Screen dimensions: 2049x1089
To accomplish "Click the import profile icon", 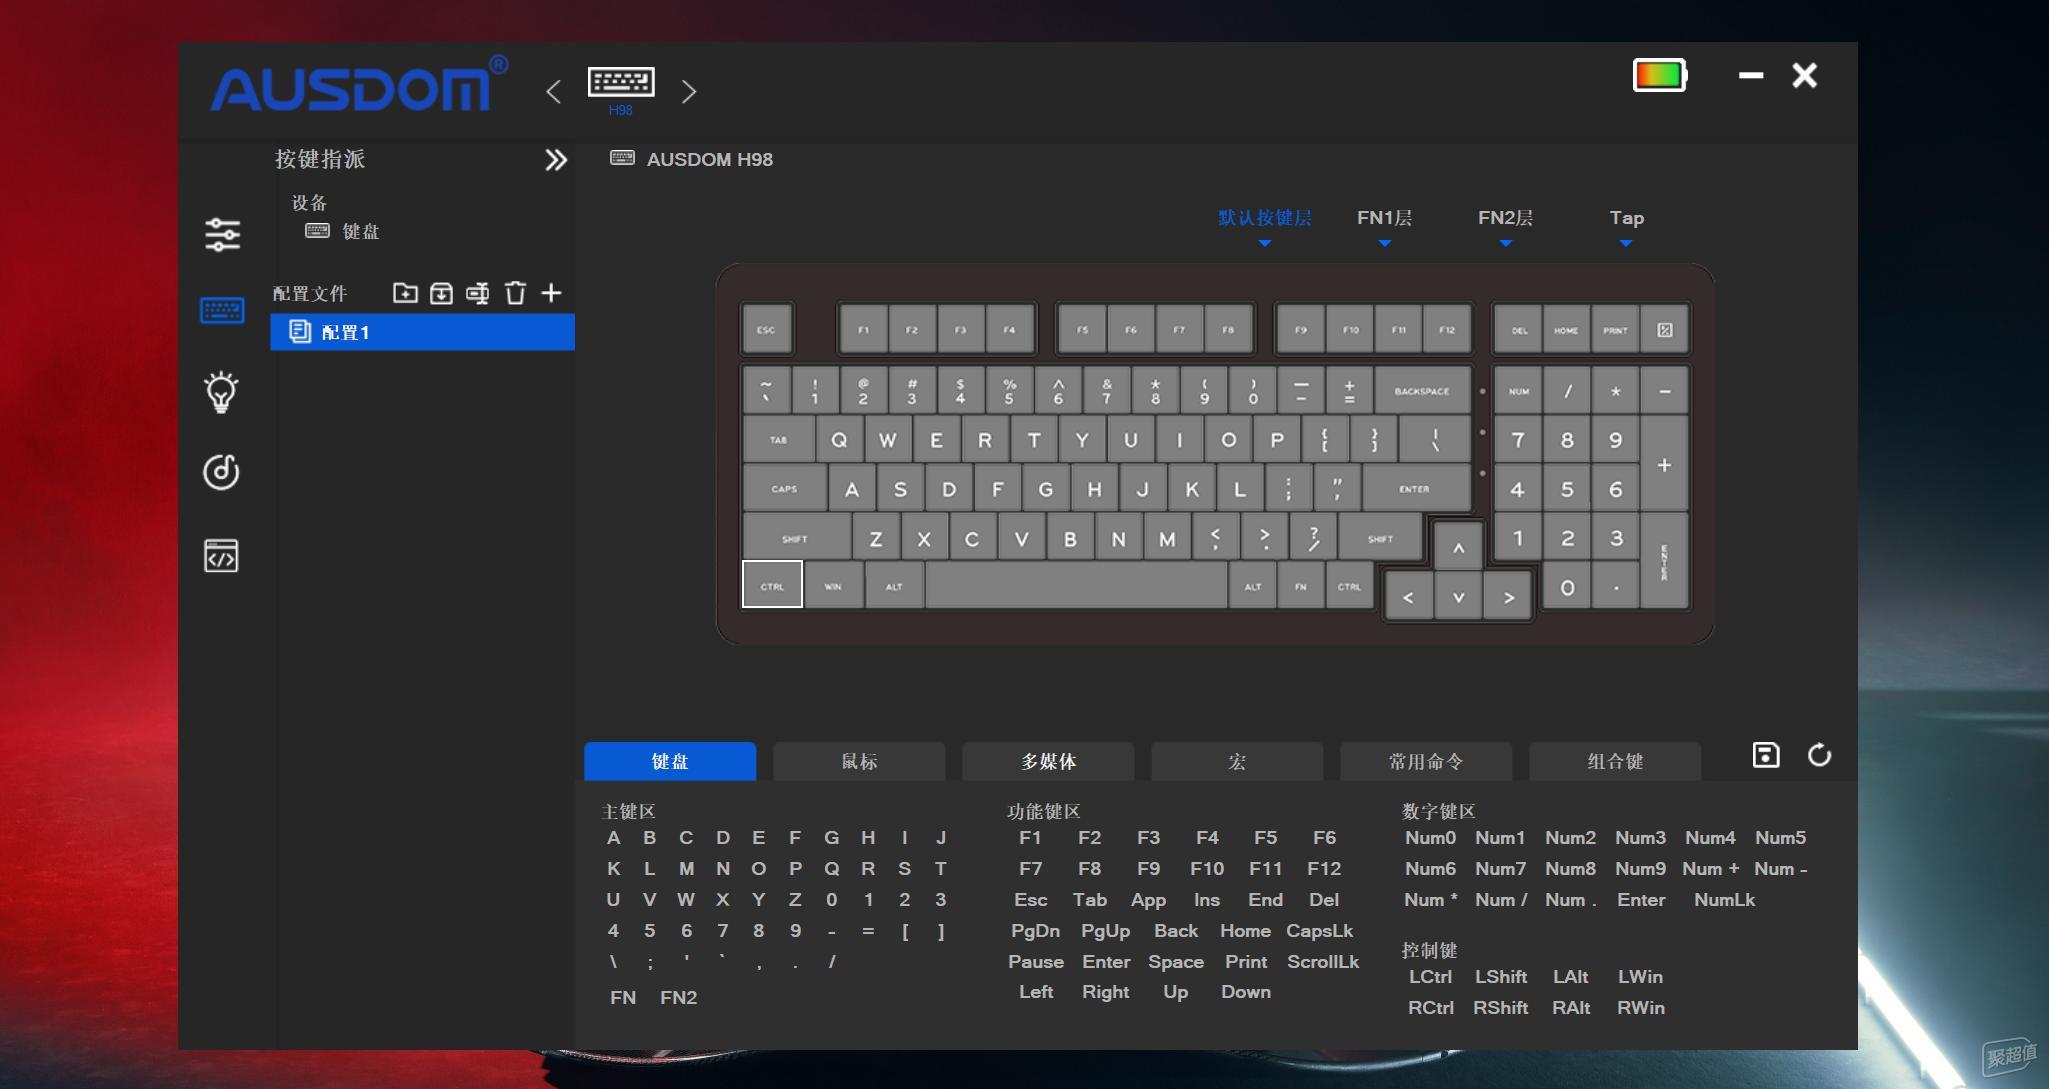I will 441,293.
